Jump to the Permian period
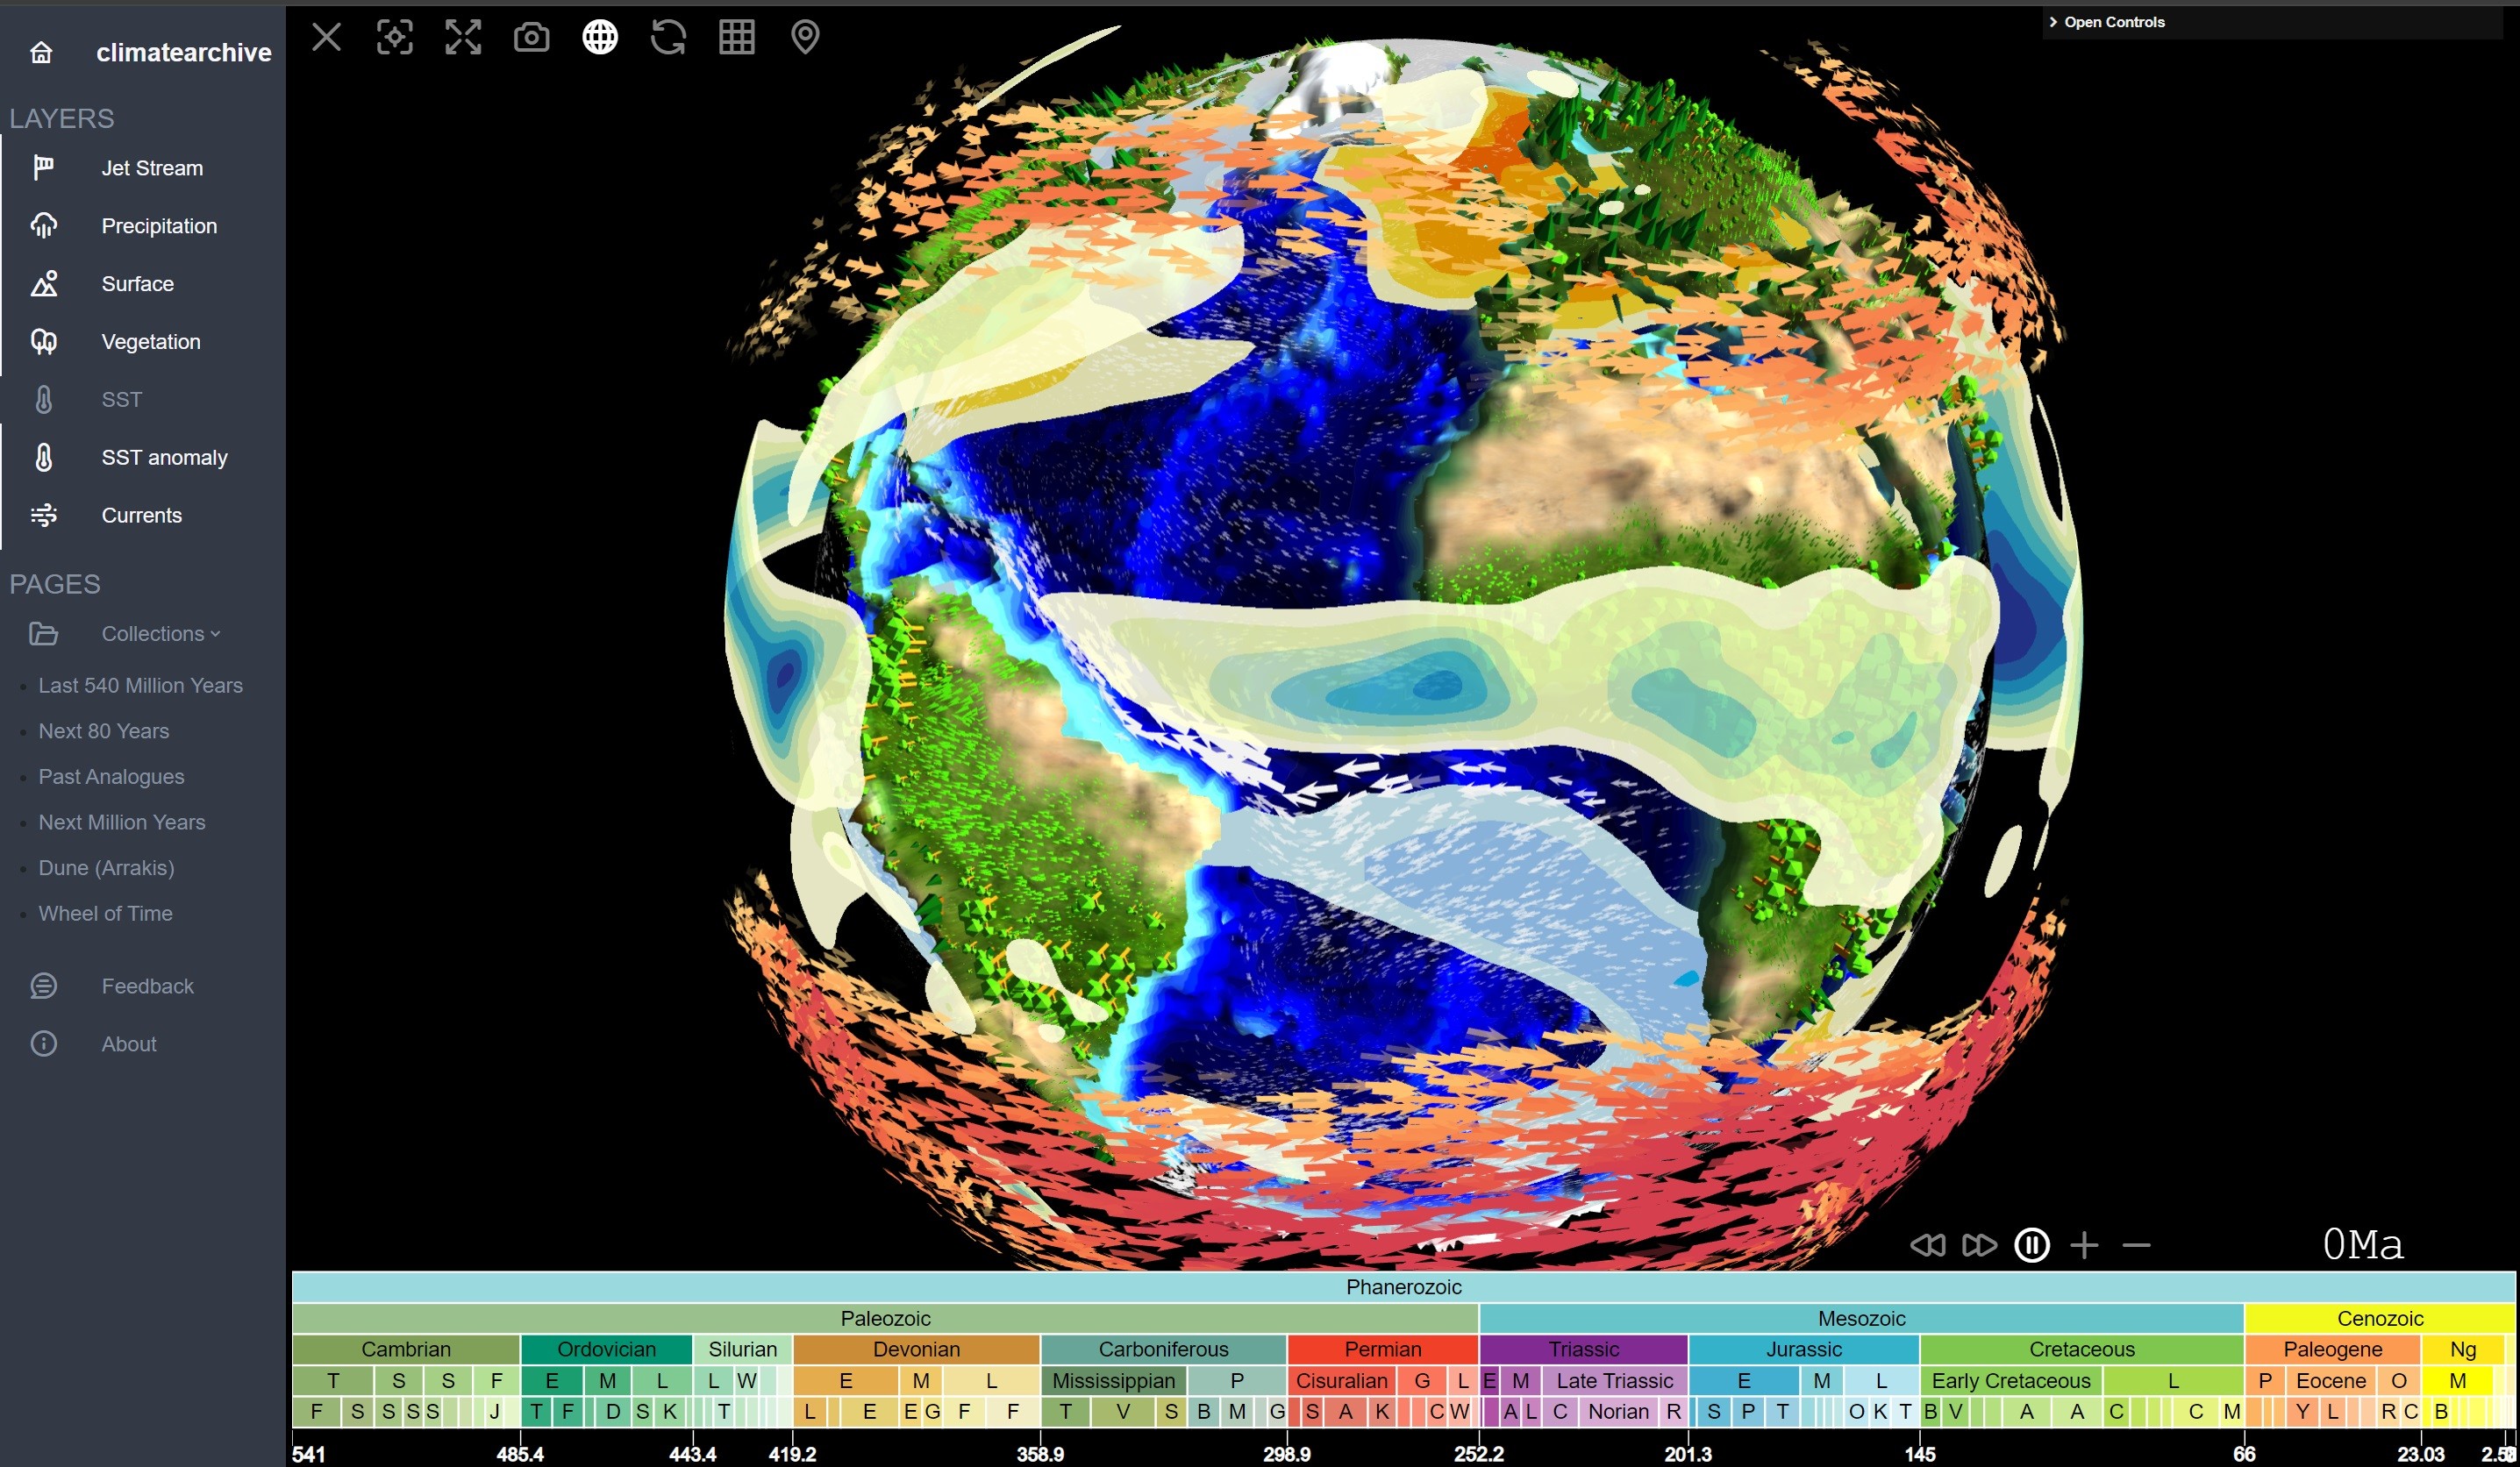This screenshot has height=1467, width=2520. pyautogui.click(x=1382, y=1349)
